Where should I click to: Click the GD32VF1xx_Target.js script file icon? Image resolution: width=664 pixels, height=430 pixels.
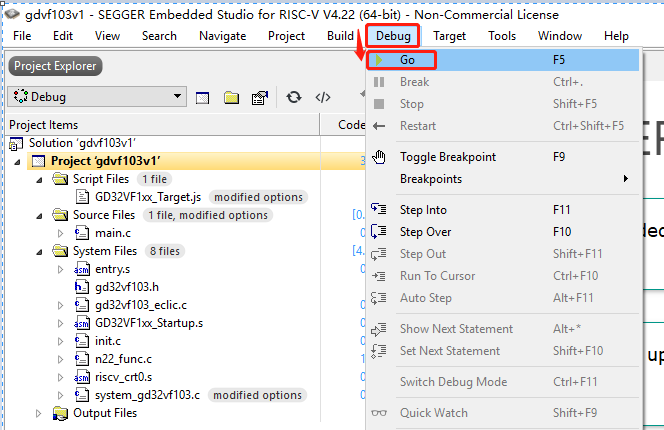(x=82, y=197)
